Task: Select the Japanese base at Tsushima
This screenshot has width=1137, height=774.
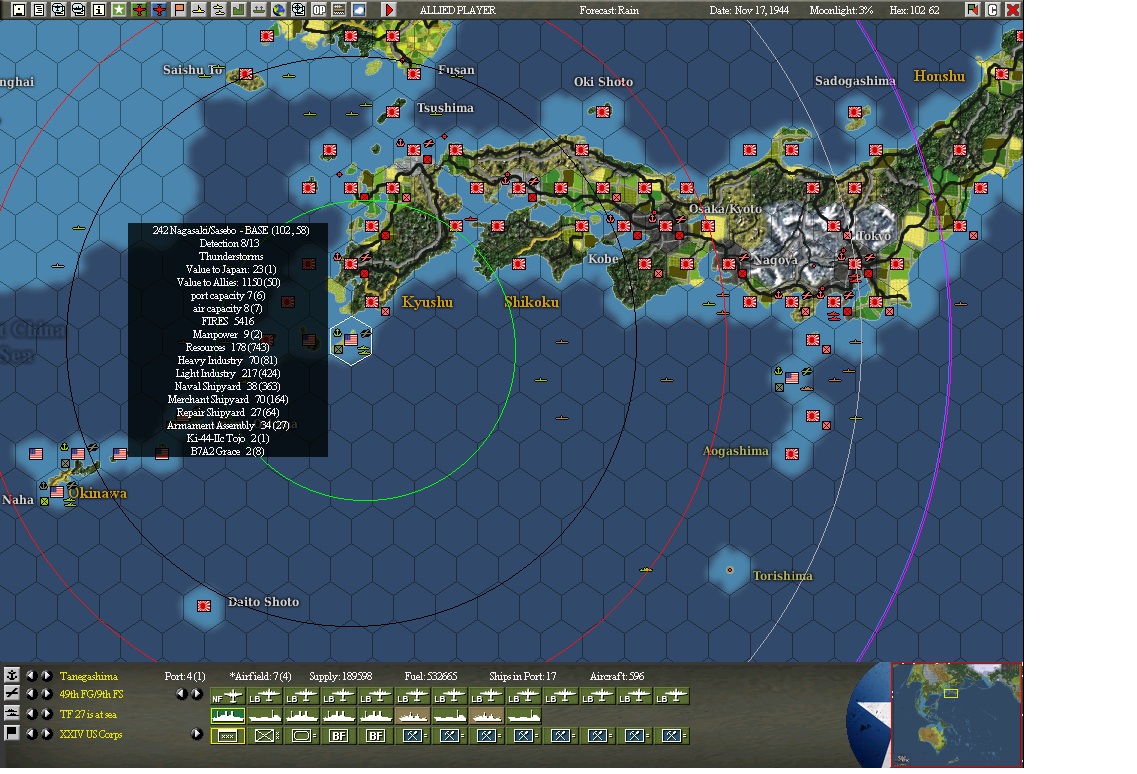Action: coord(393,112)
